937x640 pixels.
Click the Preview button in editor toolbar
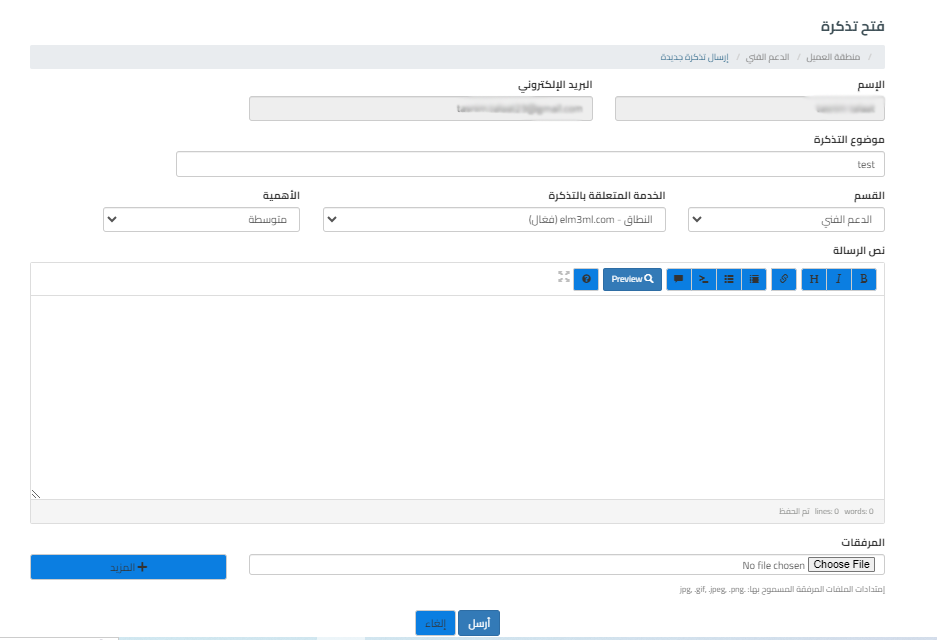tap(632, 280)
